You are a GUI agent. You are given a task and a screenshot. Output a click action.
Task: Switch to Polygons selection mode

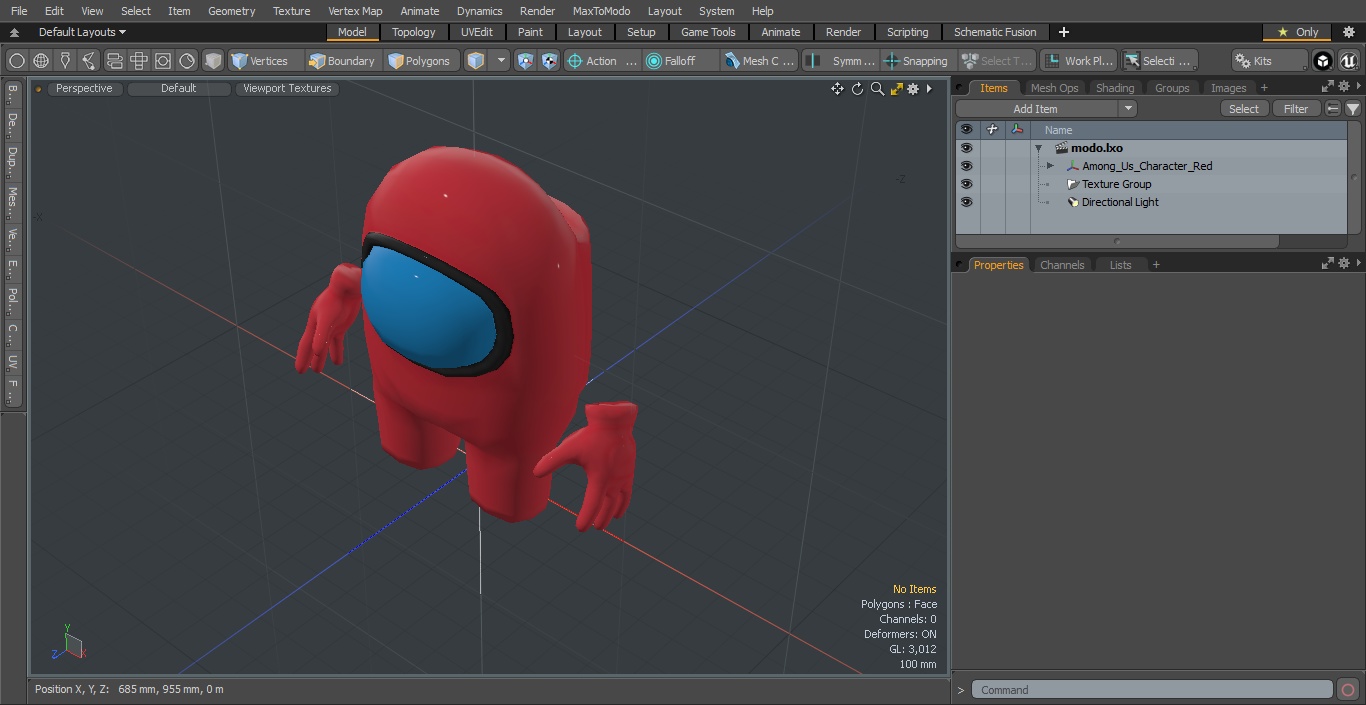420,61
